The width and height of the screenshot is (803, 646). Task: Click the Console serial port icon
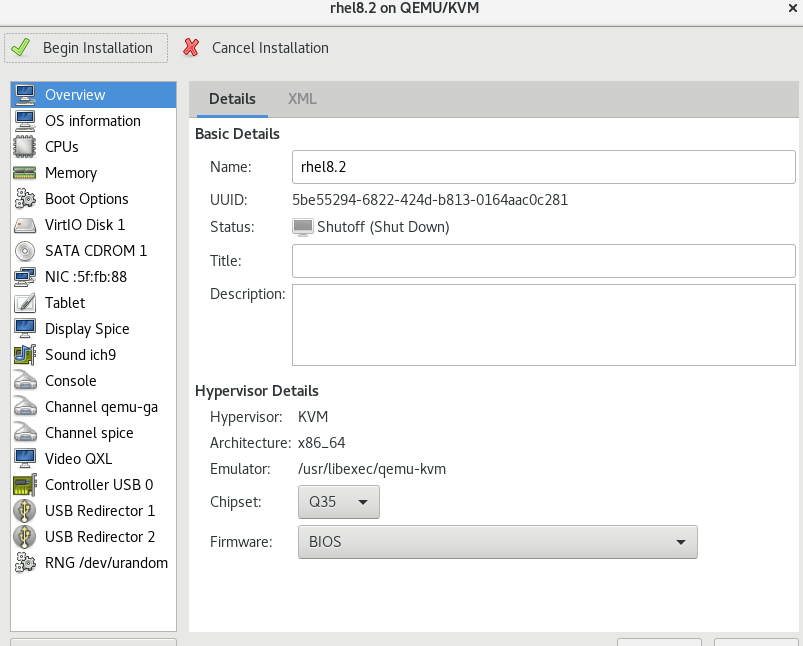(25, 381)
